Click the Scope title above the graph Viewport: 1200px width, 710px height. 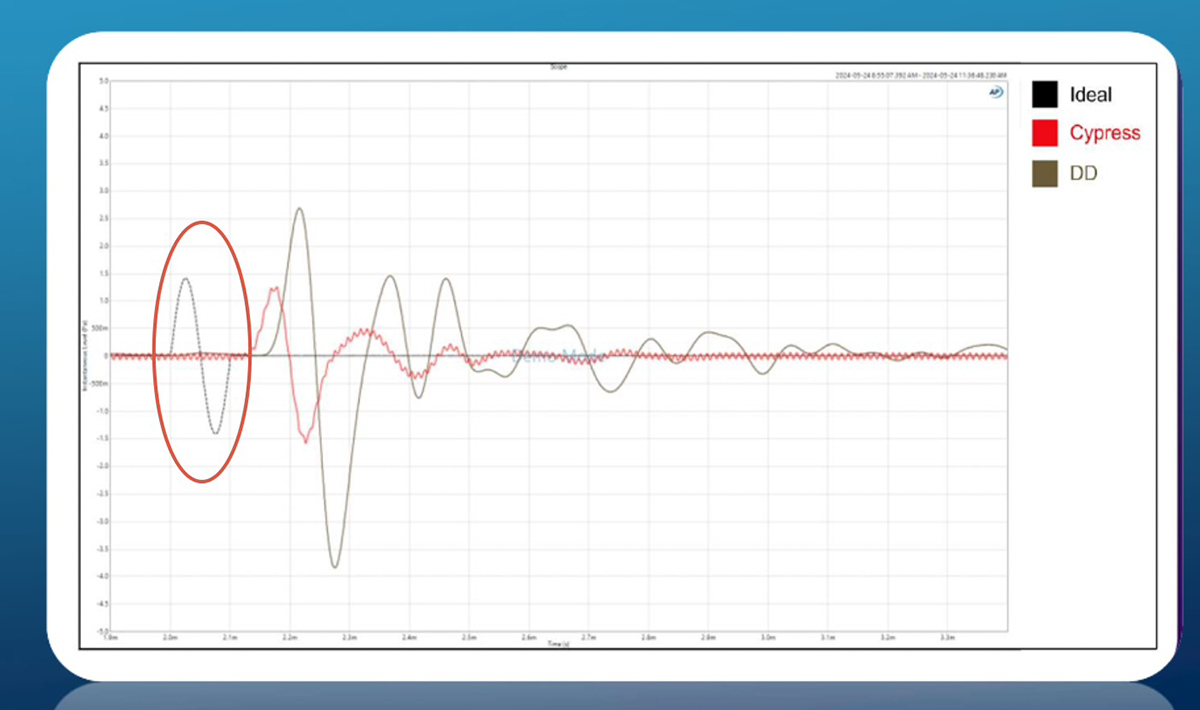click(x=557, y=67)
